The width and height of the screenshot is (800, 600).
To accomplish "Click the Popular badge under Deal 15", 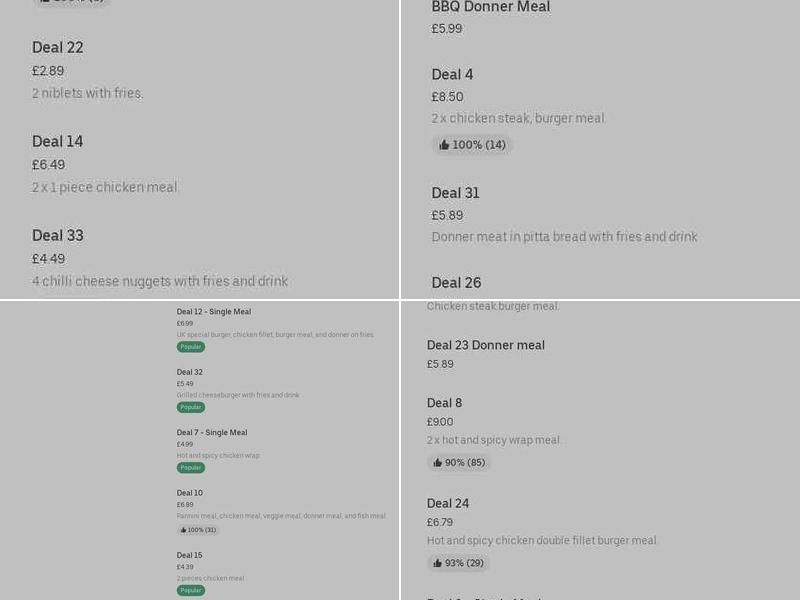I will (191, 590).
